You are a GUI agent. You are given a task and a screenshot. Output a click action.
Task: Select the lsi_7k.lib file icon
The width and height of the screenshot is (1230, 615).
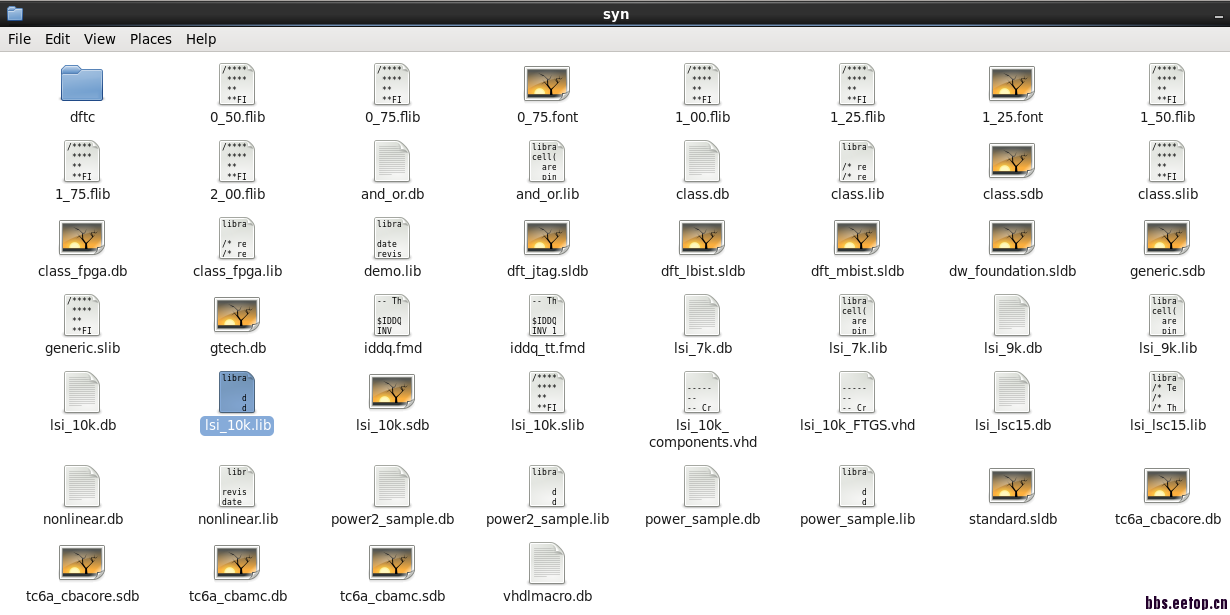point(857,315)
